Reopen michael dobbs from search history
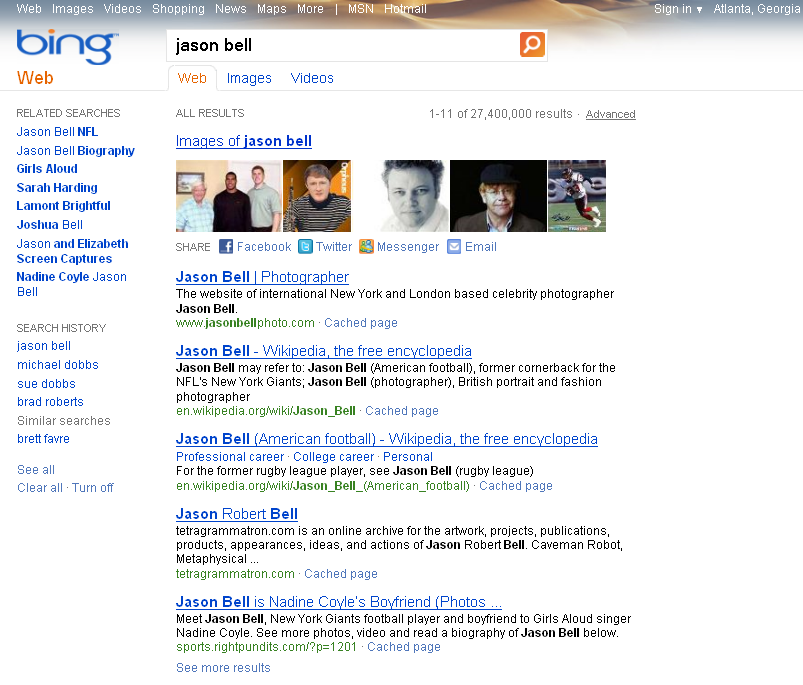803x685 pixels. pos(58,365)
